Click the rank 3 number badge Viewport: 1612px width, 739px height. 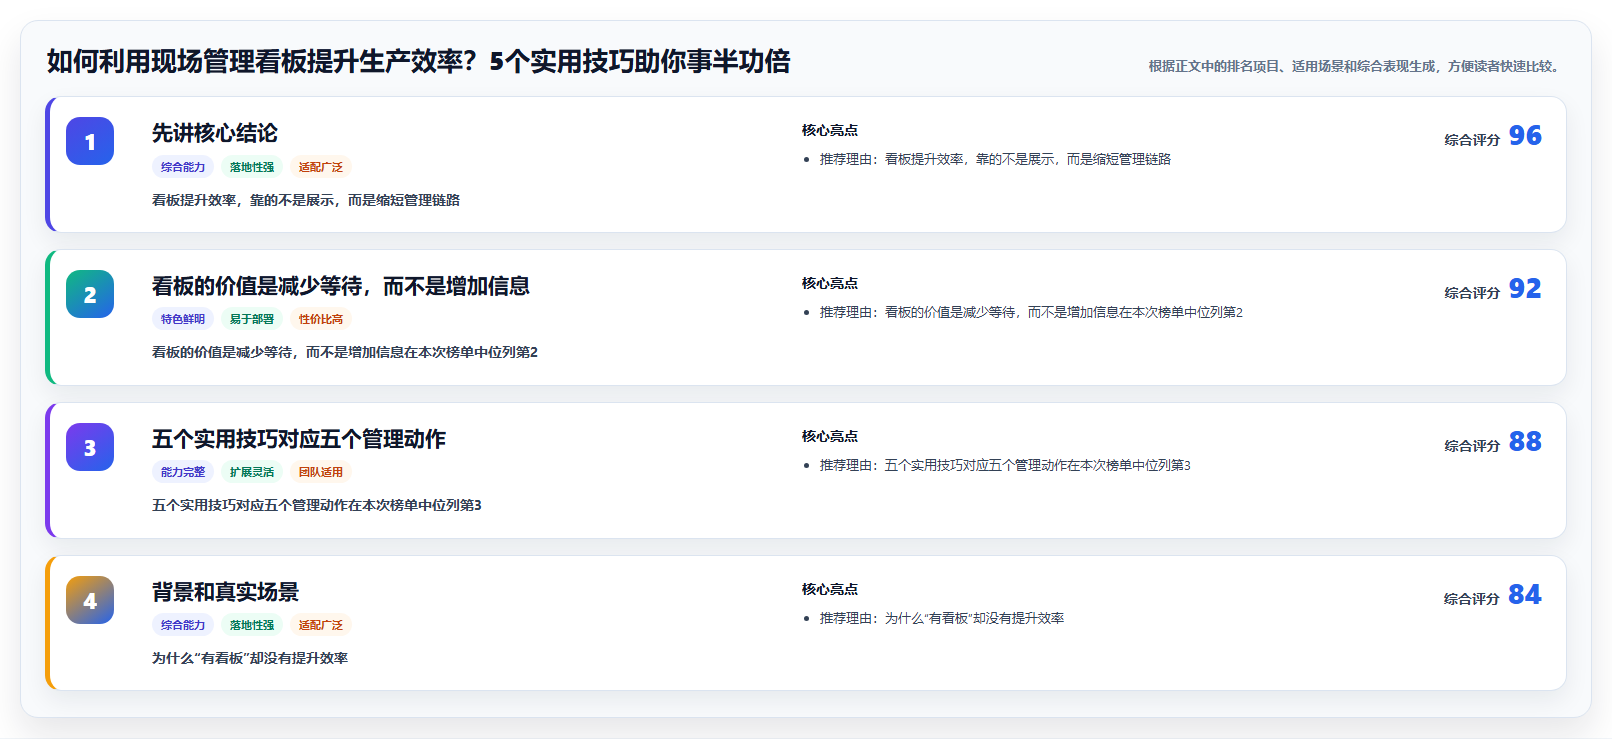pyautogui.click(x=90, y=447)
